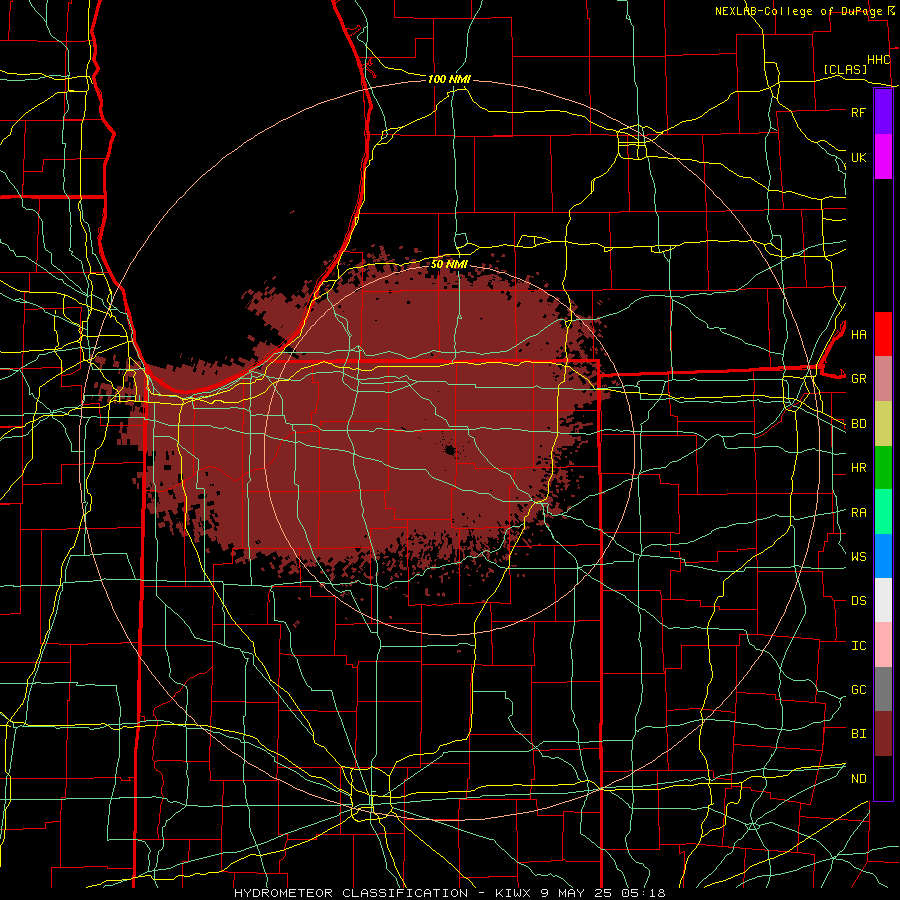This screenshot has width=900, height=900.
Task: Click the UK magenta legend swatch
Action: coord(883,157)
